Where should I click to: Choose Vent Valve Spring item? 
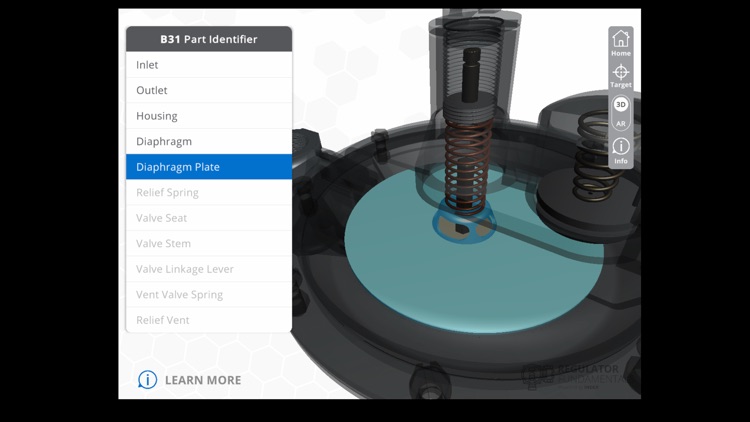tap(209, 294)
